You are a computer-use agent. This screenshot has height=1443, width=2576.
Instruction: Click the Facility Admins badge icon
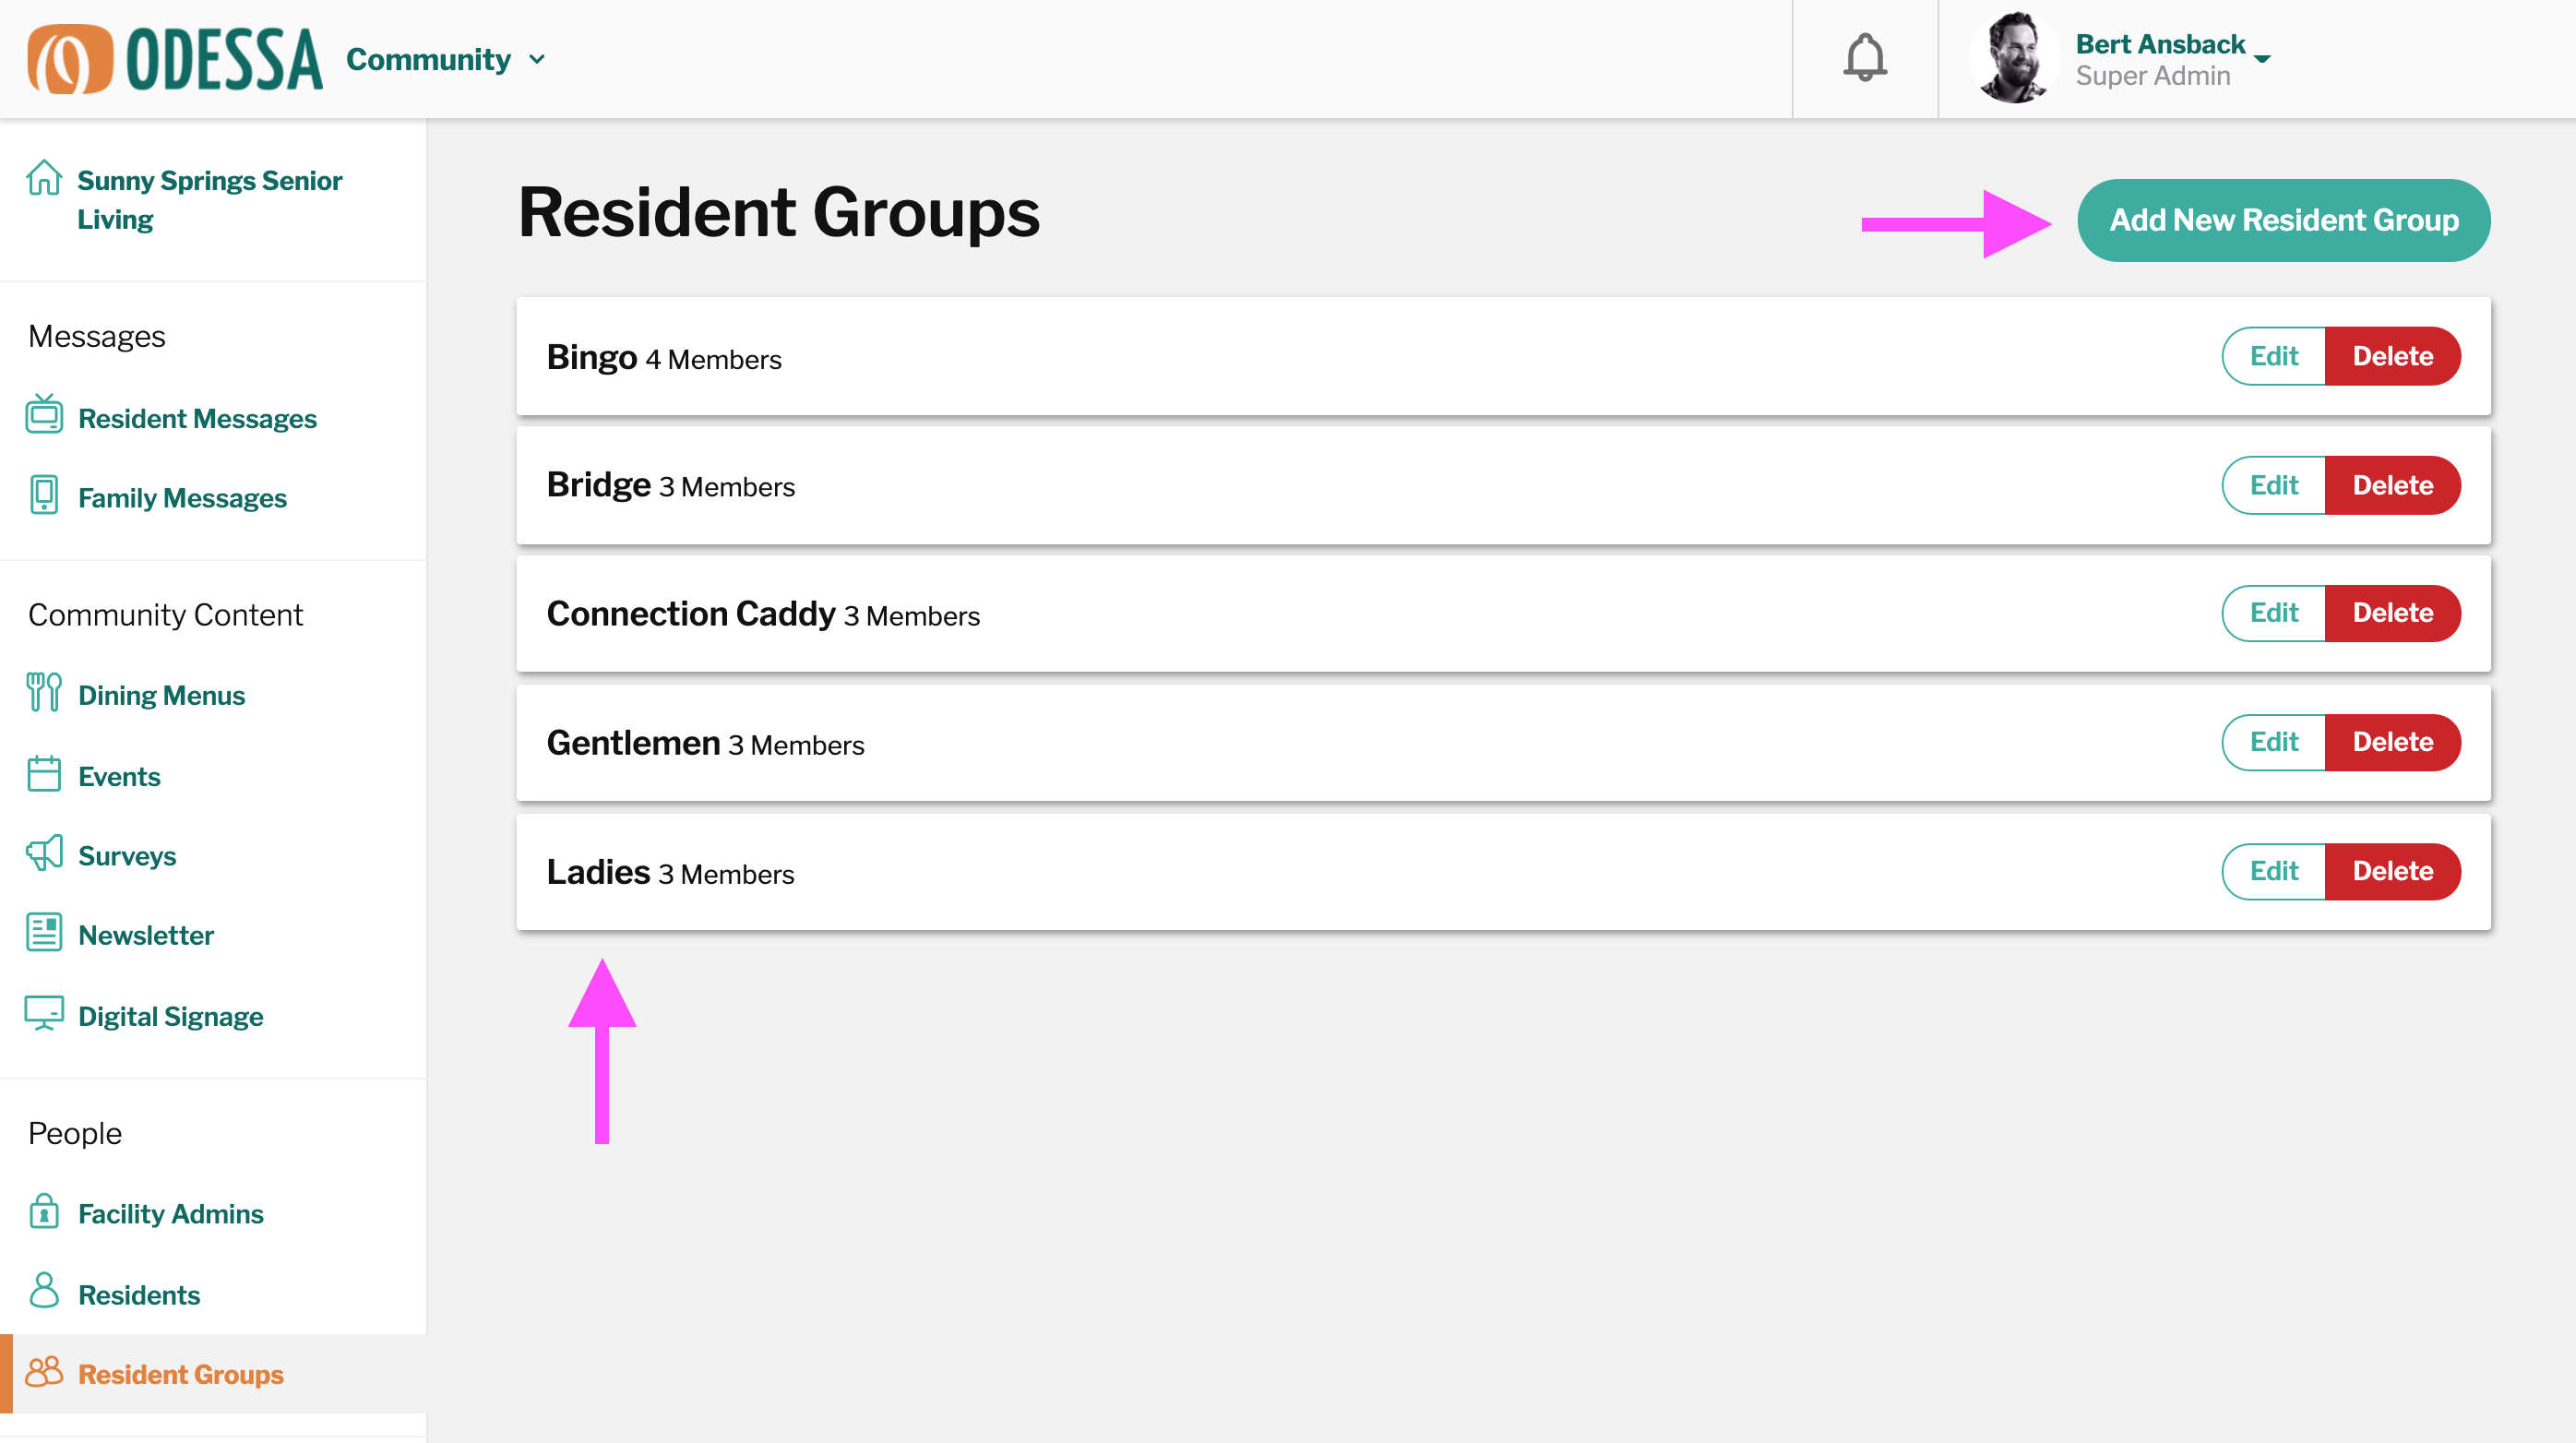point(44,1211)
